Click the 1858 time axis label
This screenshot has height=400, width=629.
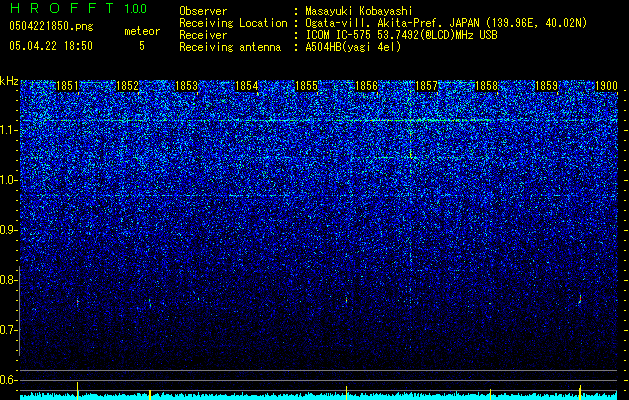[486, 86]
